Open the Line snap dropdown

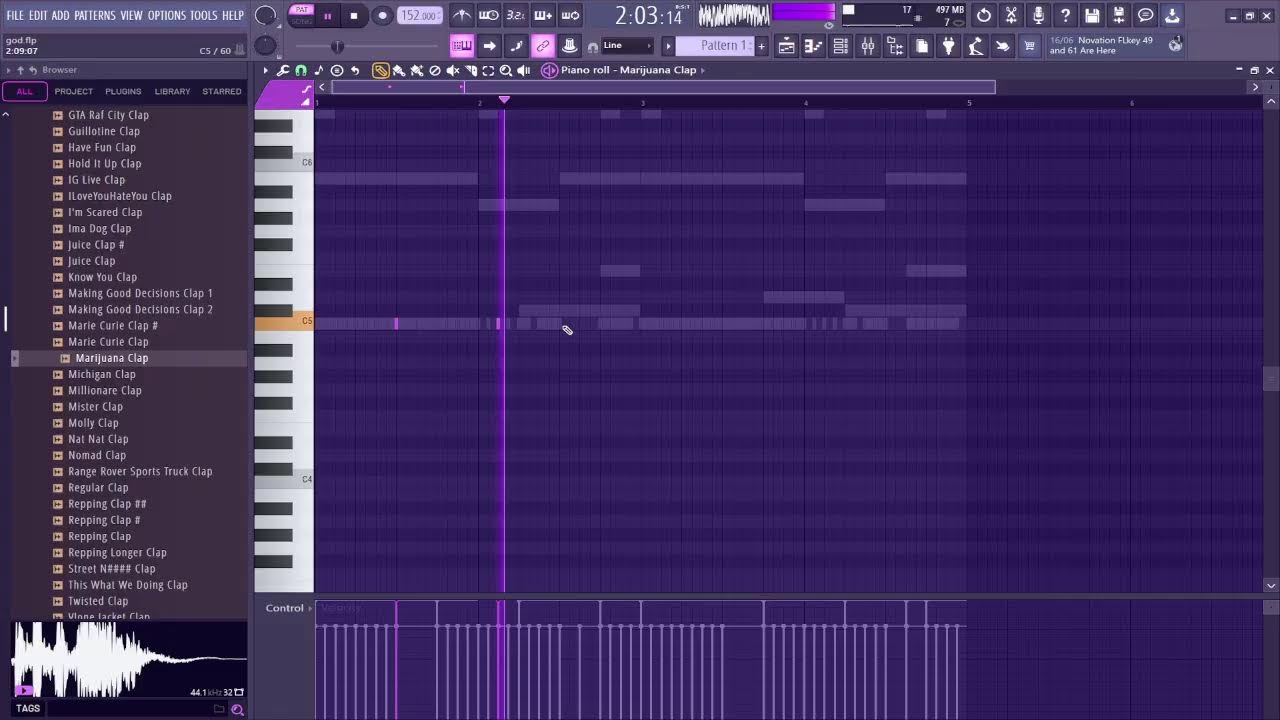[627, 46]
